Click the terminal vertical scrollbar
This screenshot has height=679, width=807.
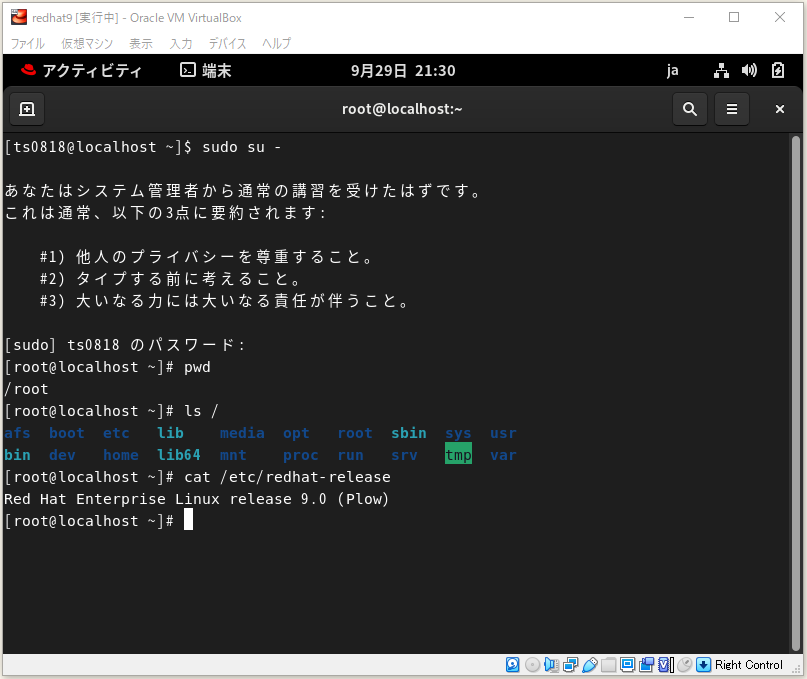pos(796,394)
